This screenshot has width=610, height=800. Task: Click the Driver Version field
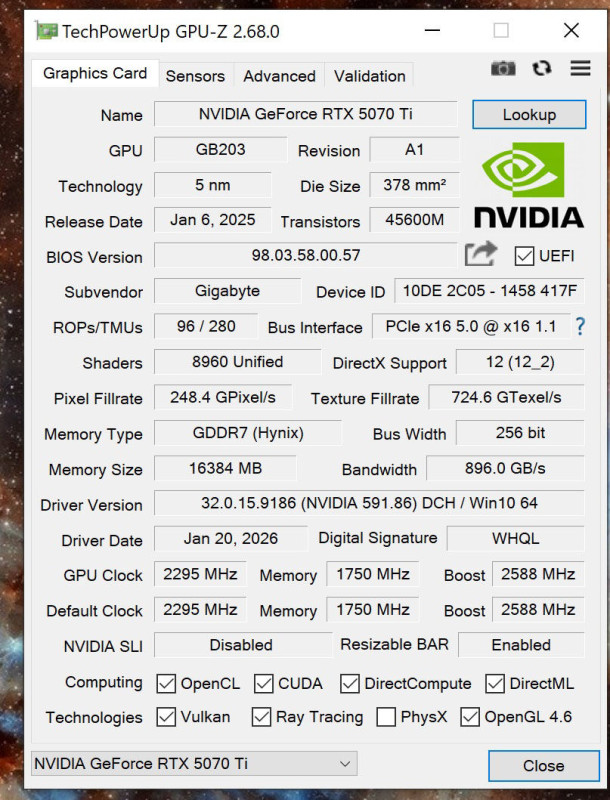[369, 504]
